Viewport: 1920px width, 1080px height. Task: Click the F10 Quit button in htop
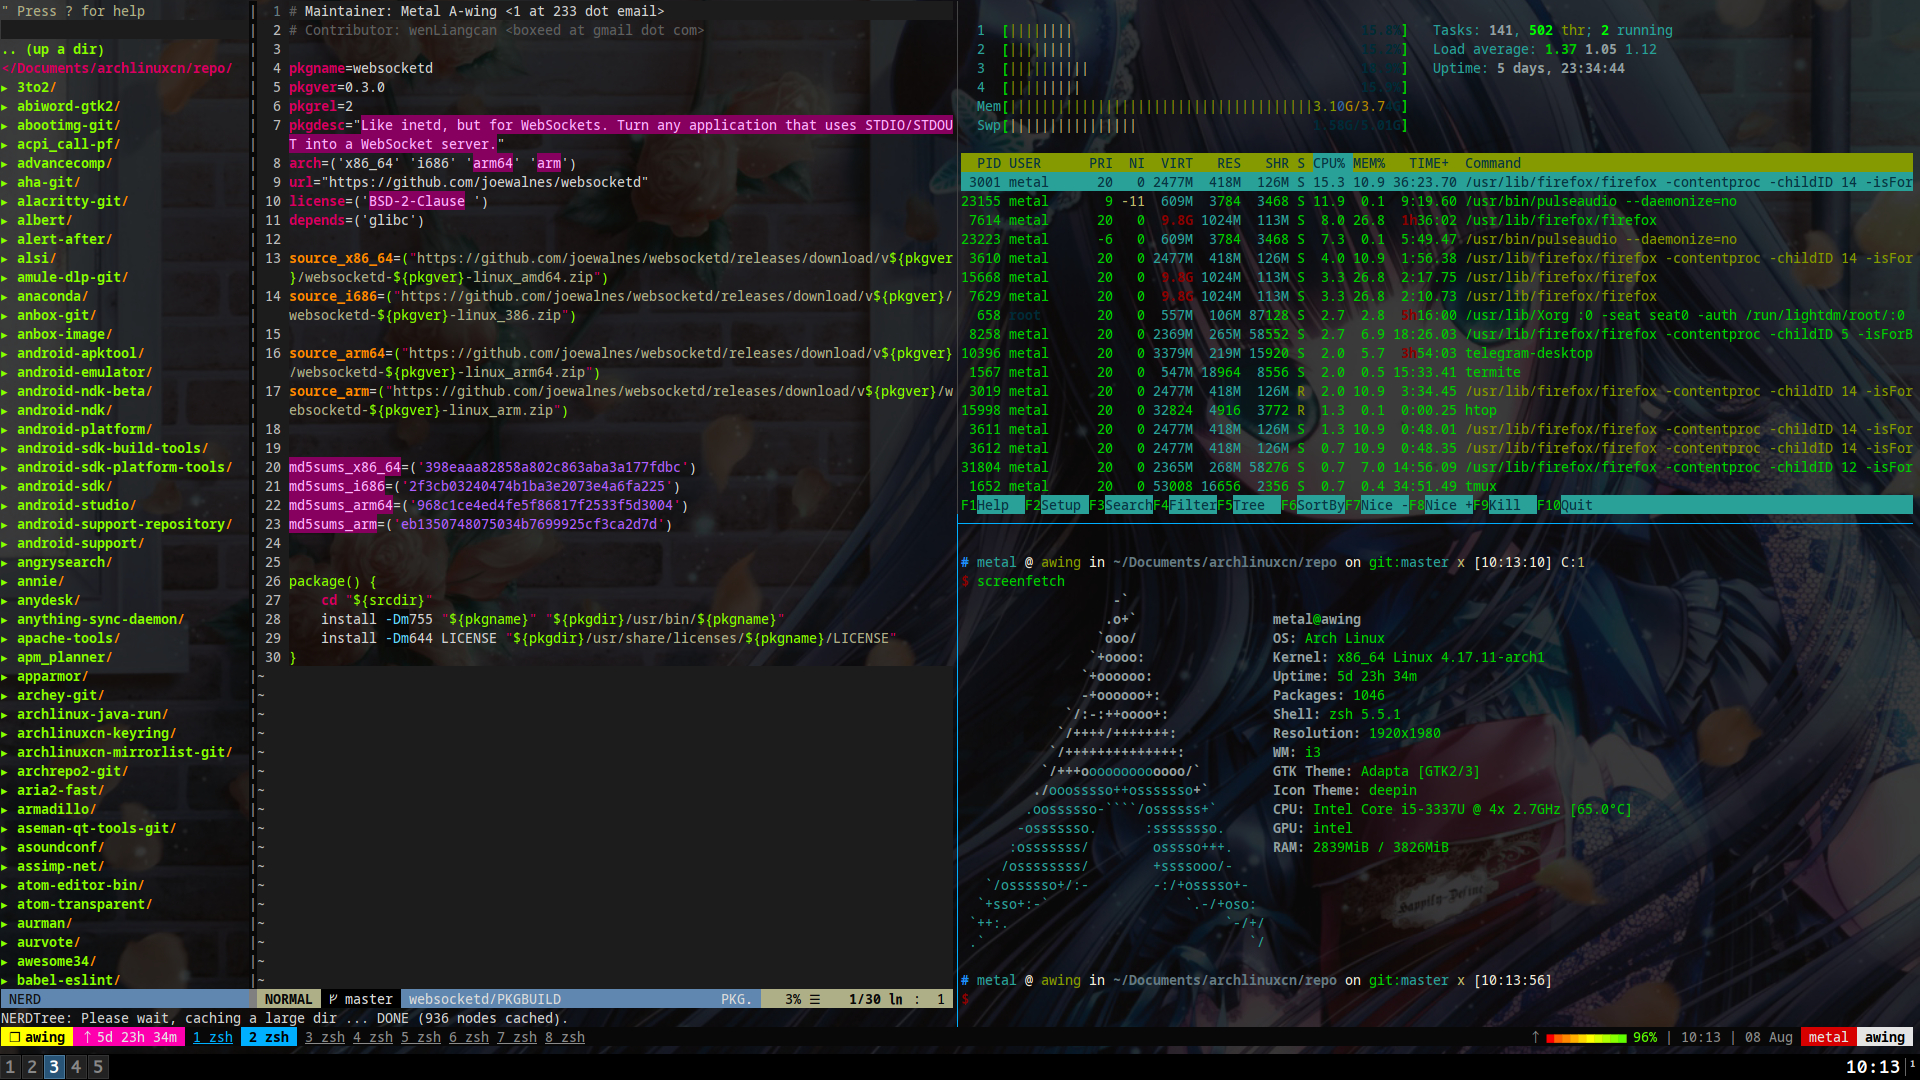point(1565,506)
